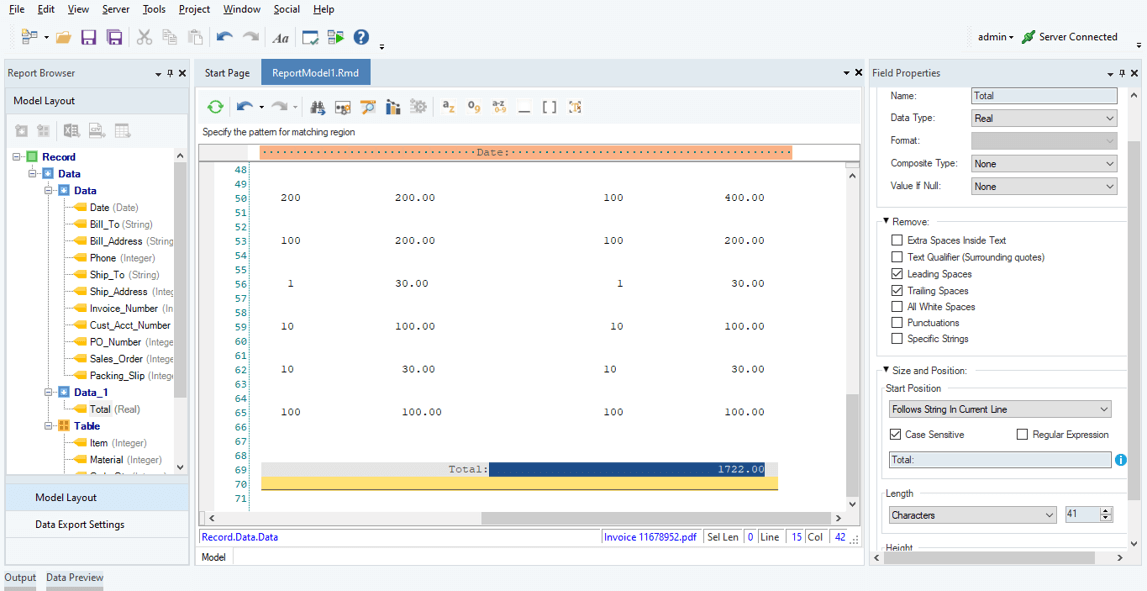Open the Project menu

click(194, 9)
